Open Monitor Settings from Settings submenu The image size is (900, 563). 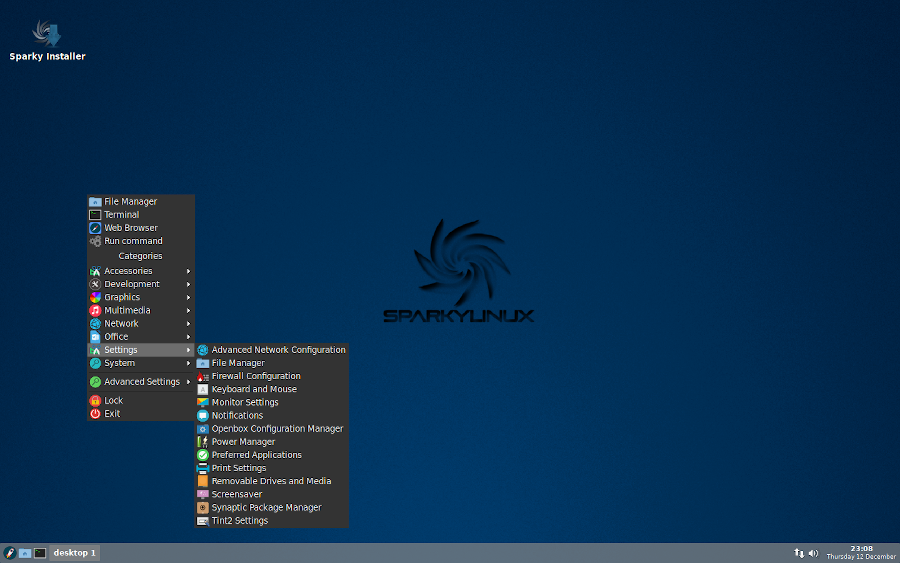[x=271, y=402]
